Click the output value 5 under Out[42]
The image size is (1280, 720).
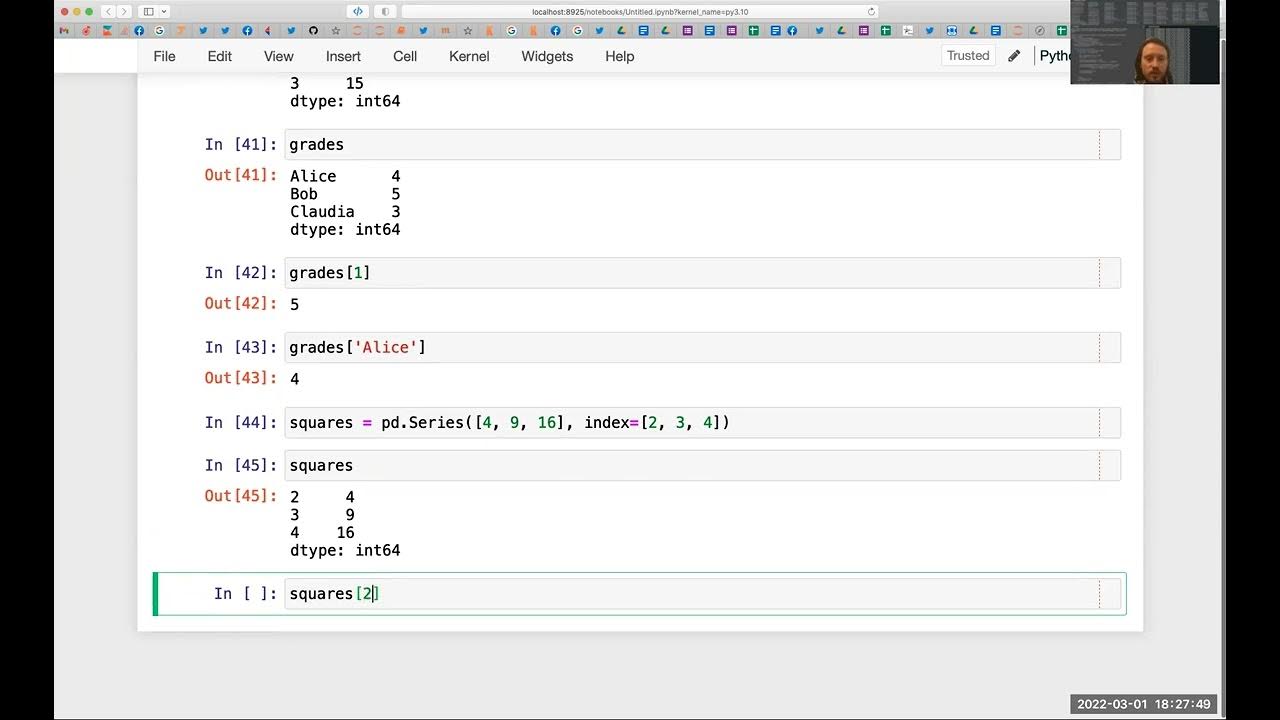click(294, 304)
